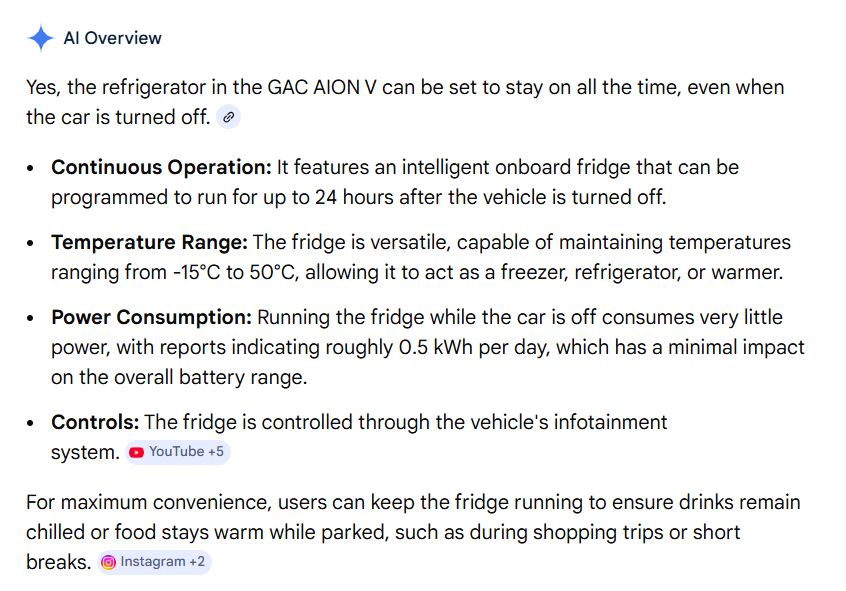This screenshot has width=846, height=591.
Task: Click the bullet point beside Power Consumption
Action: pyautogui.click(x=33, y=319)
